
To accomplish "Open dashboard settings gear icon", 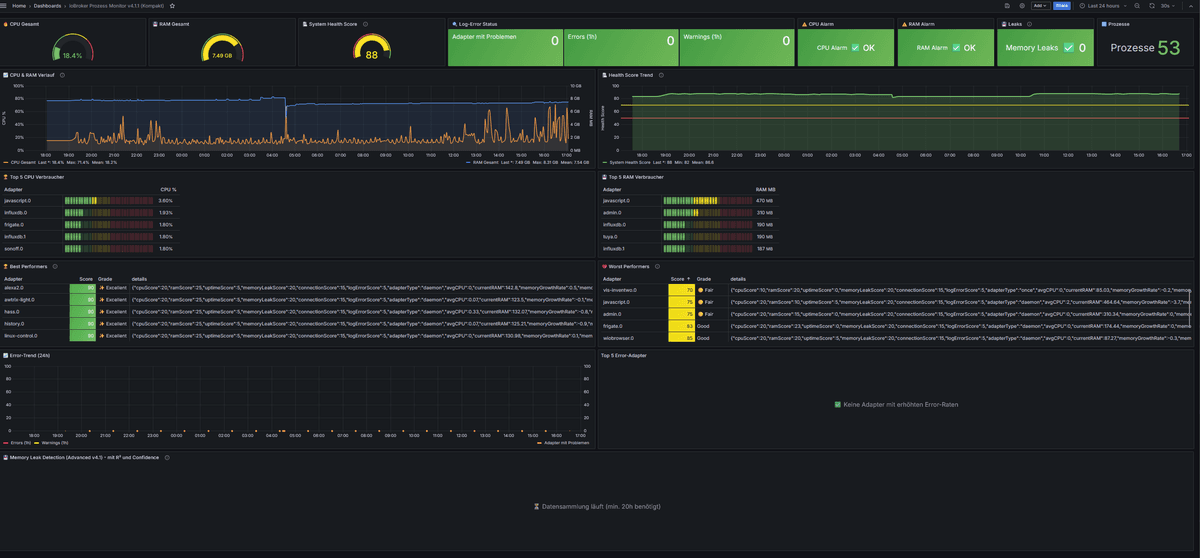I will pyautogui.click(x=1021, y=5).
